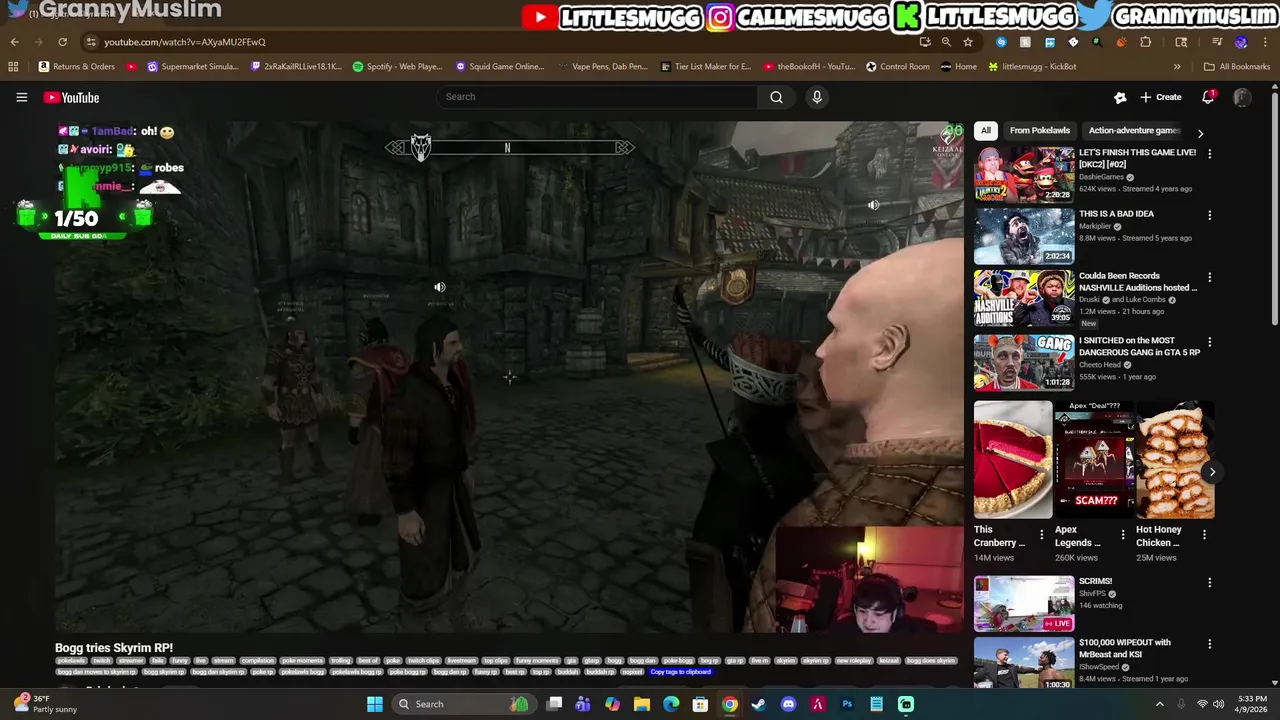Open Supermarket Simula... bookmark
This screenshot has width=1280, height=720.
(x=192, y=67)
